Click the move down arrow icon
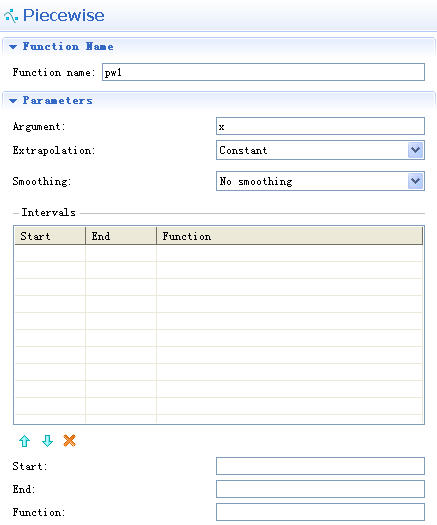The width and height of the screenshot is (437, 525). click(48, 441)
